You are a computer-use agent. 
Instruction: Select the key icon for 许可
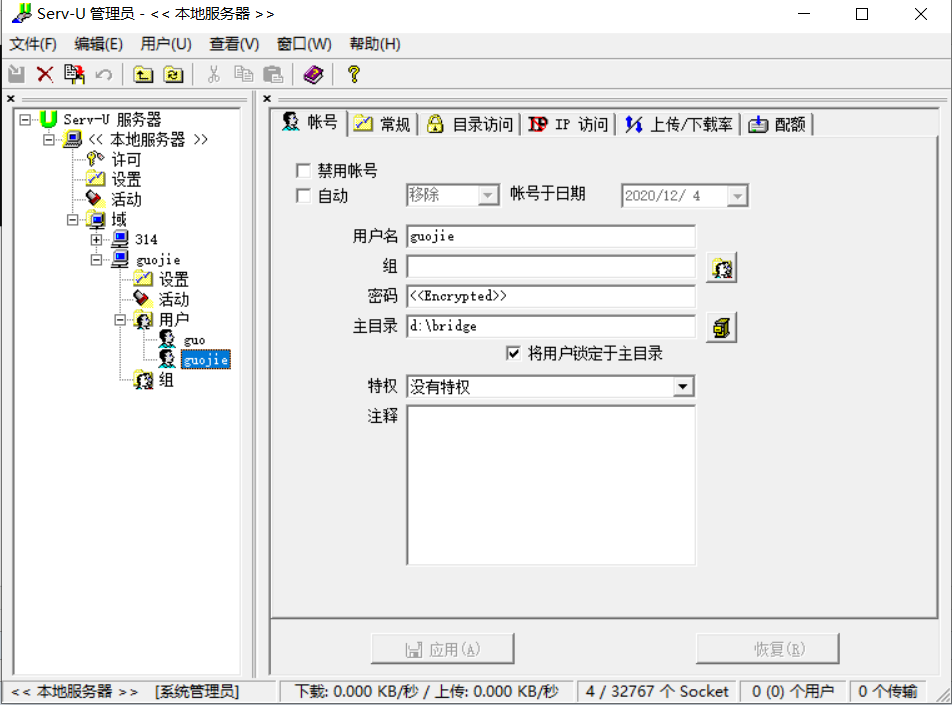point(95,159)
